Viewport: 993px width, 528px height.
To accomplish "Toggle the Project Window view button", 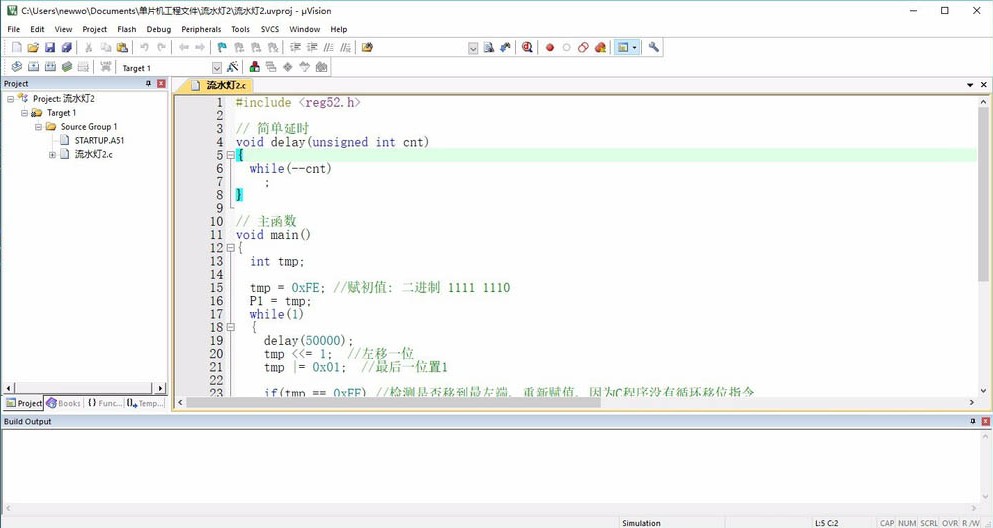I will 623,47.
